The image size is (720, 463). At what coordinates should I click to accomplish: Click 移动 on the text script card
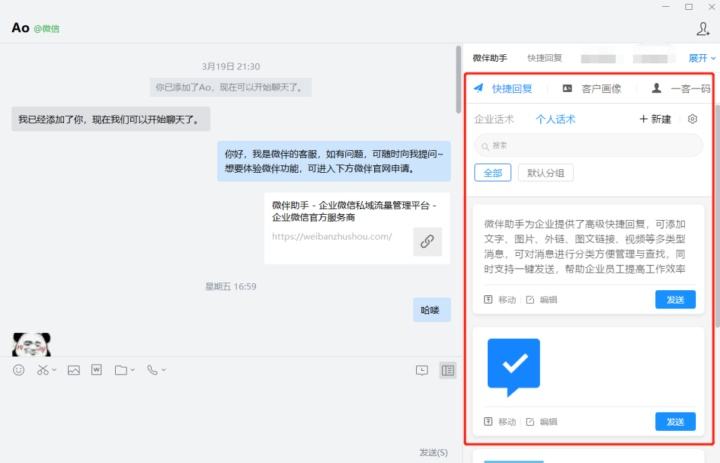(x=500, y=300)
